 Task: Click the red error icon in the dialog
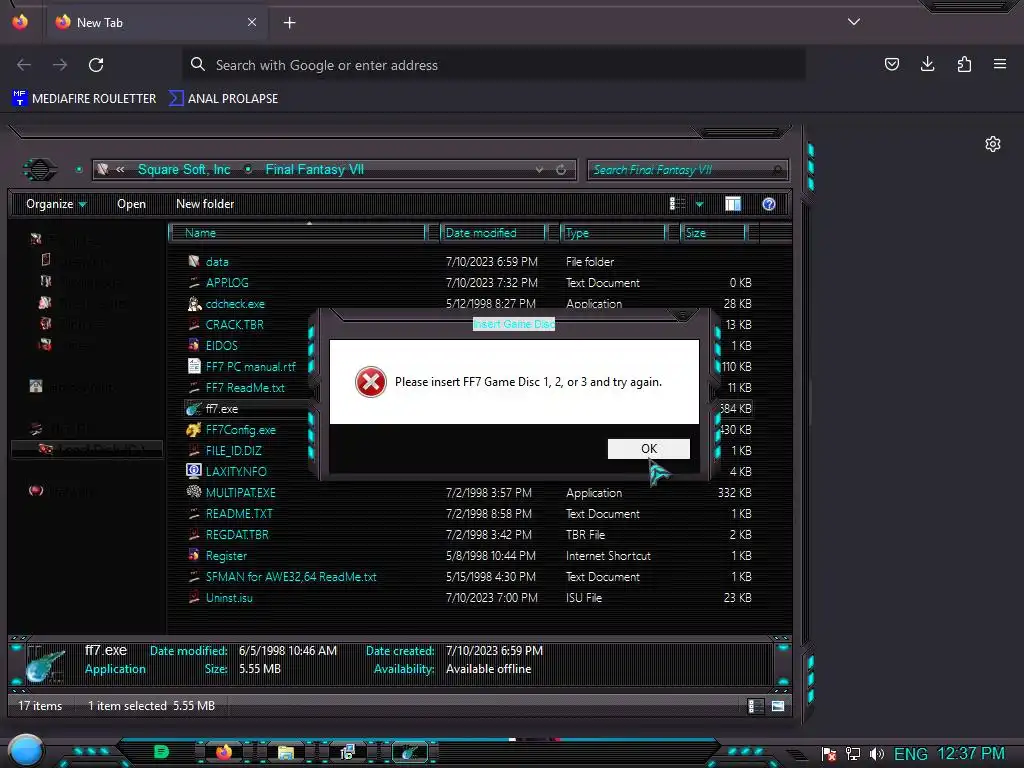click(370, 382)
